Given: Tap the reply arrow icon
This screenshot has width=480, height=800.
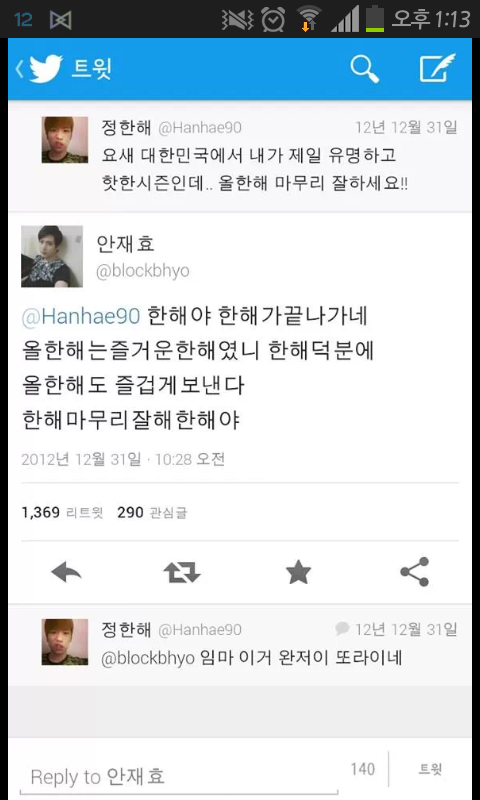Looking at the screenshot, I should [x=66, y=573].
